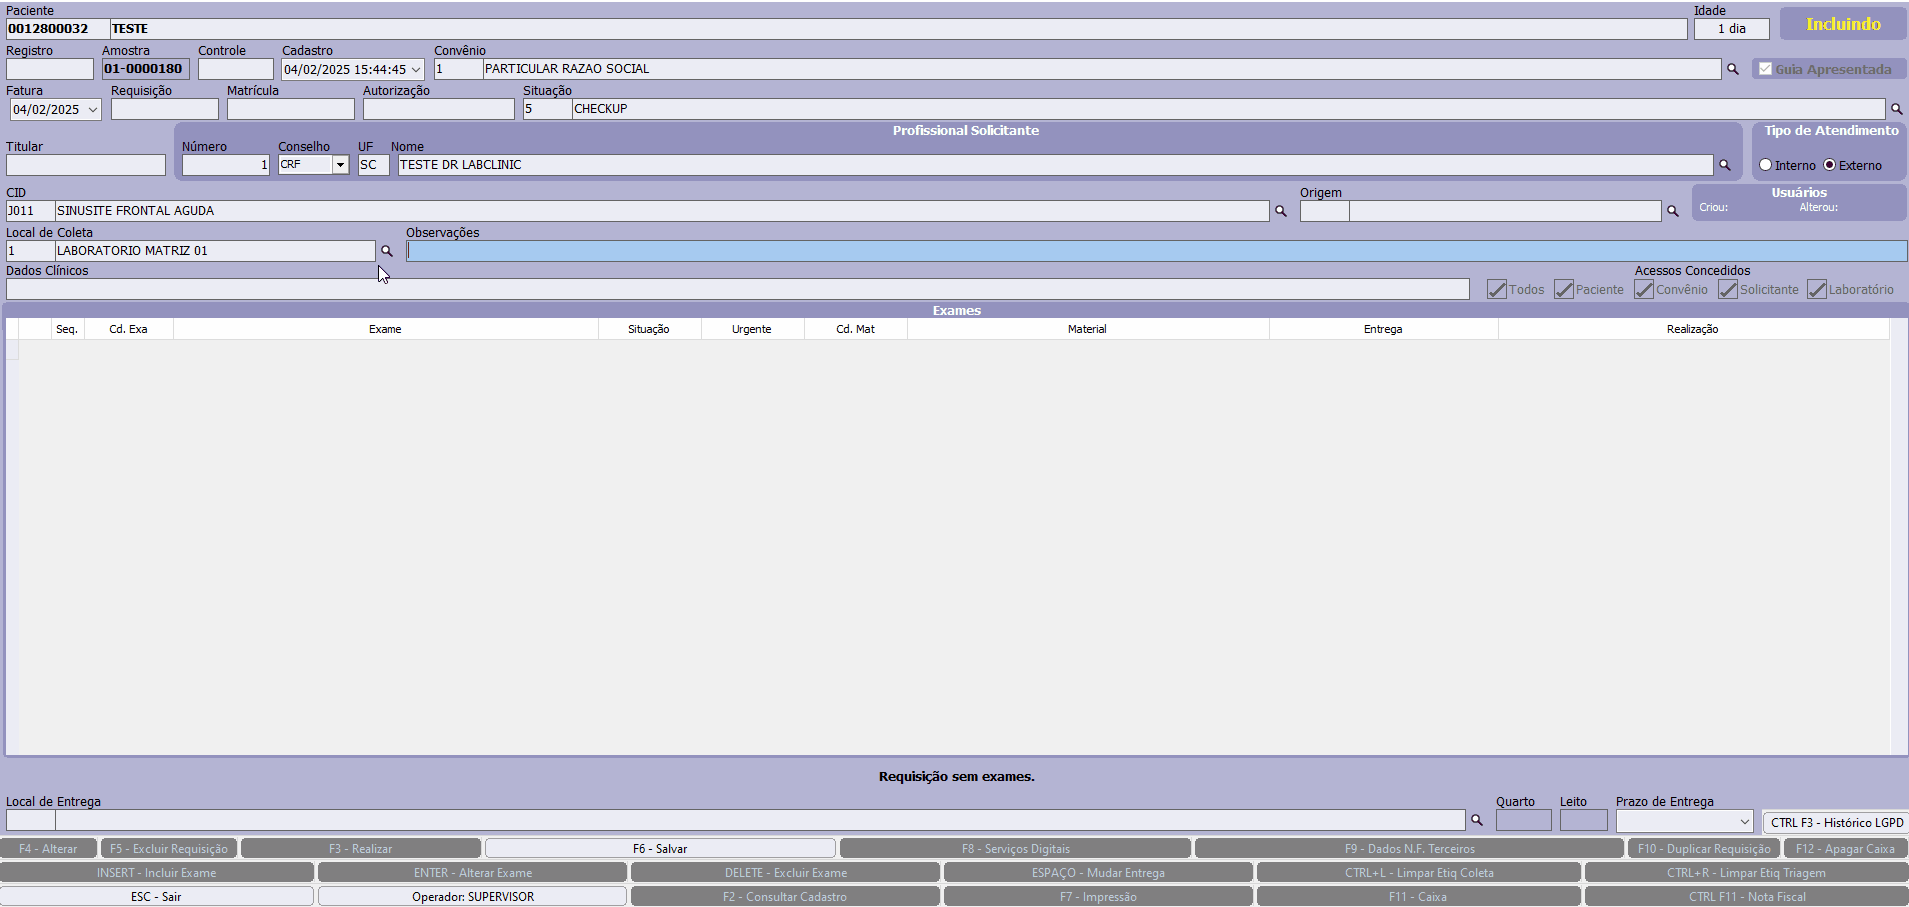Toggle the Paciente access checkbox

point(1564,289)
